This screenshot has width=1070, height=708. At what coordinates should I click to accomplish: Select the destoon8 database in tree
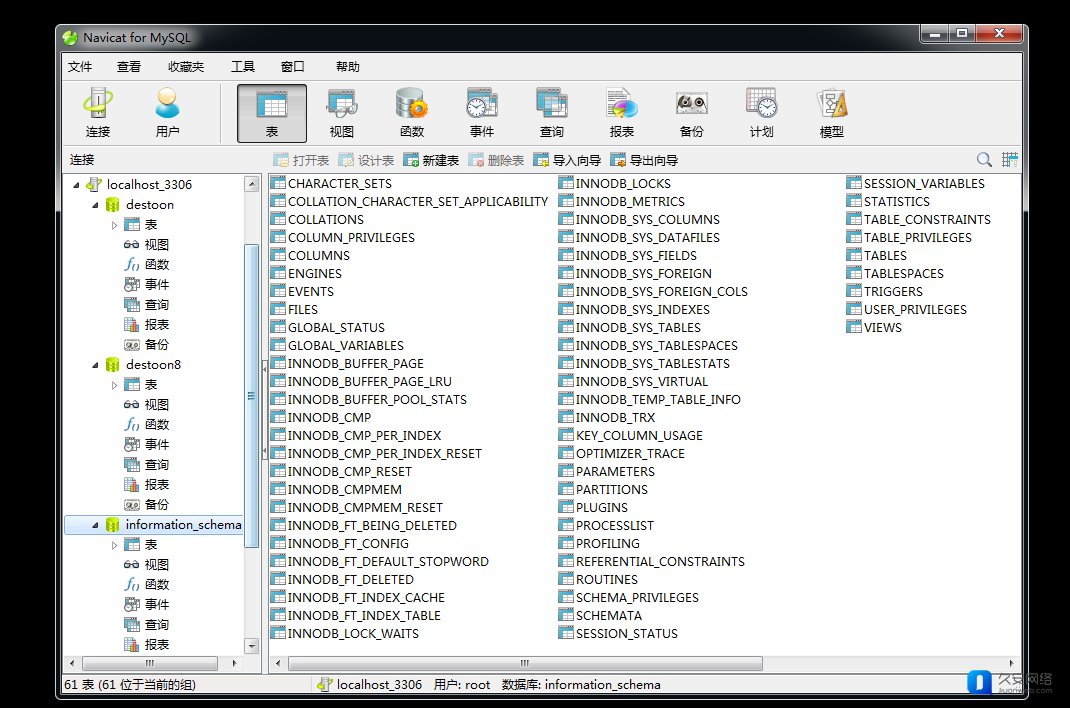(154, 365)
